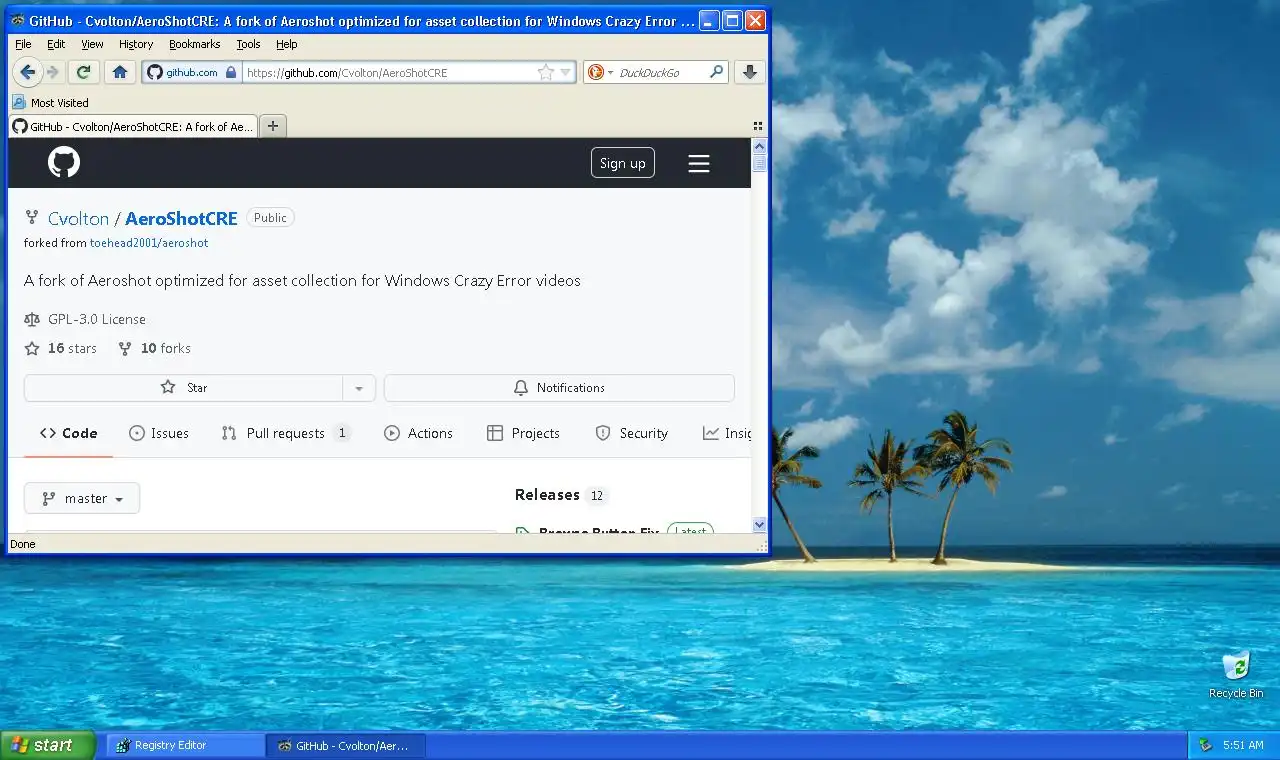The image size is (1280, 760).
Task: Go back using the browser back arrow
Action: 28,72
